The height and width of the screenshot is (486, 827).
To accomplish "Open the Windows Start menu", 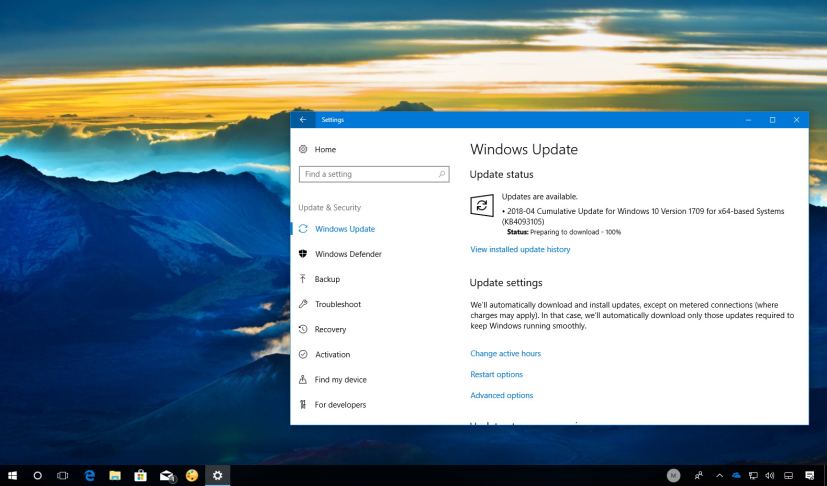I will (x=12, y=475).
